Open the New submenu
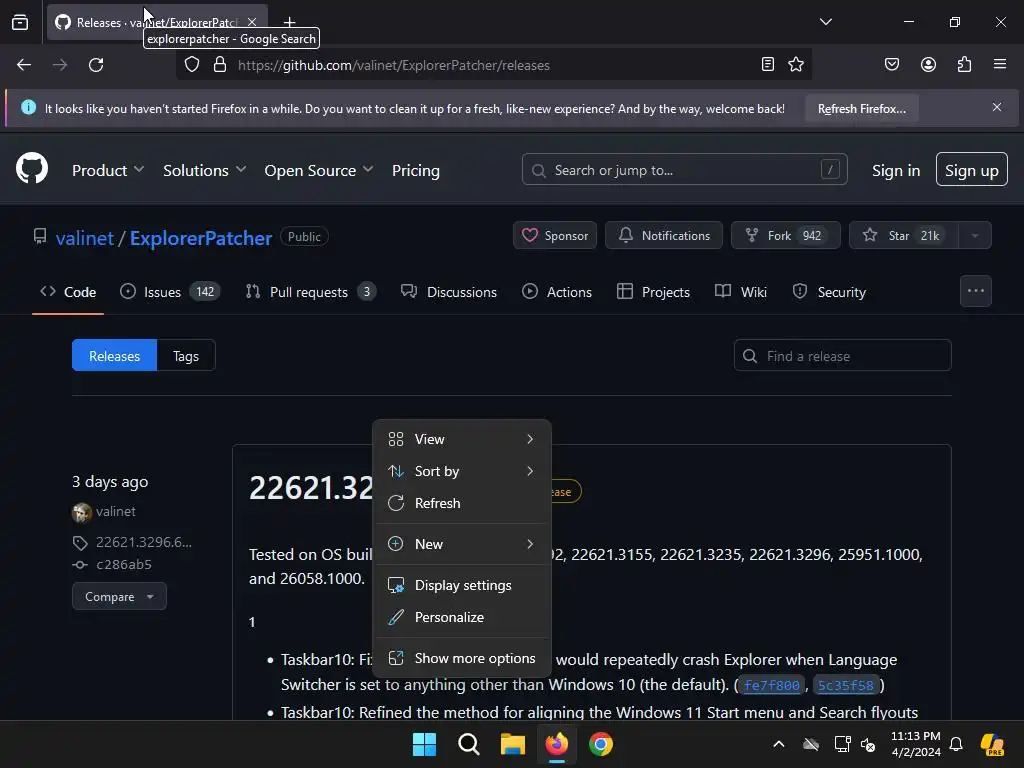Screen dimensions: 1024x768 point(462,544)
